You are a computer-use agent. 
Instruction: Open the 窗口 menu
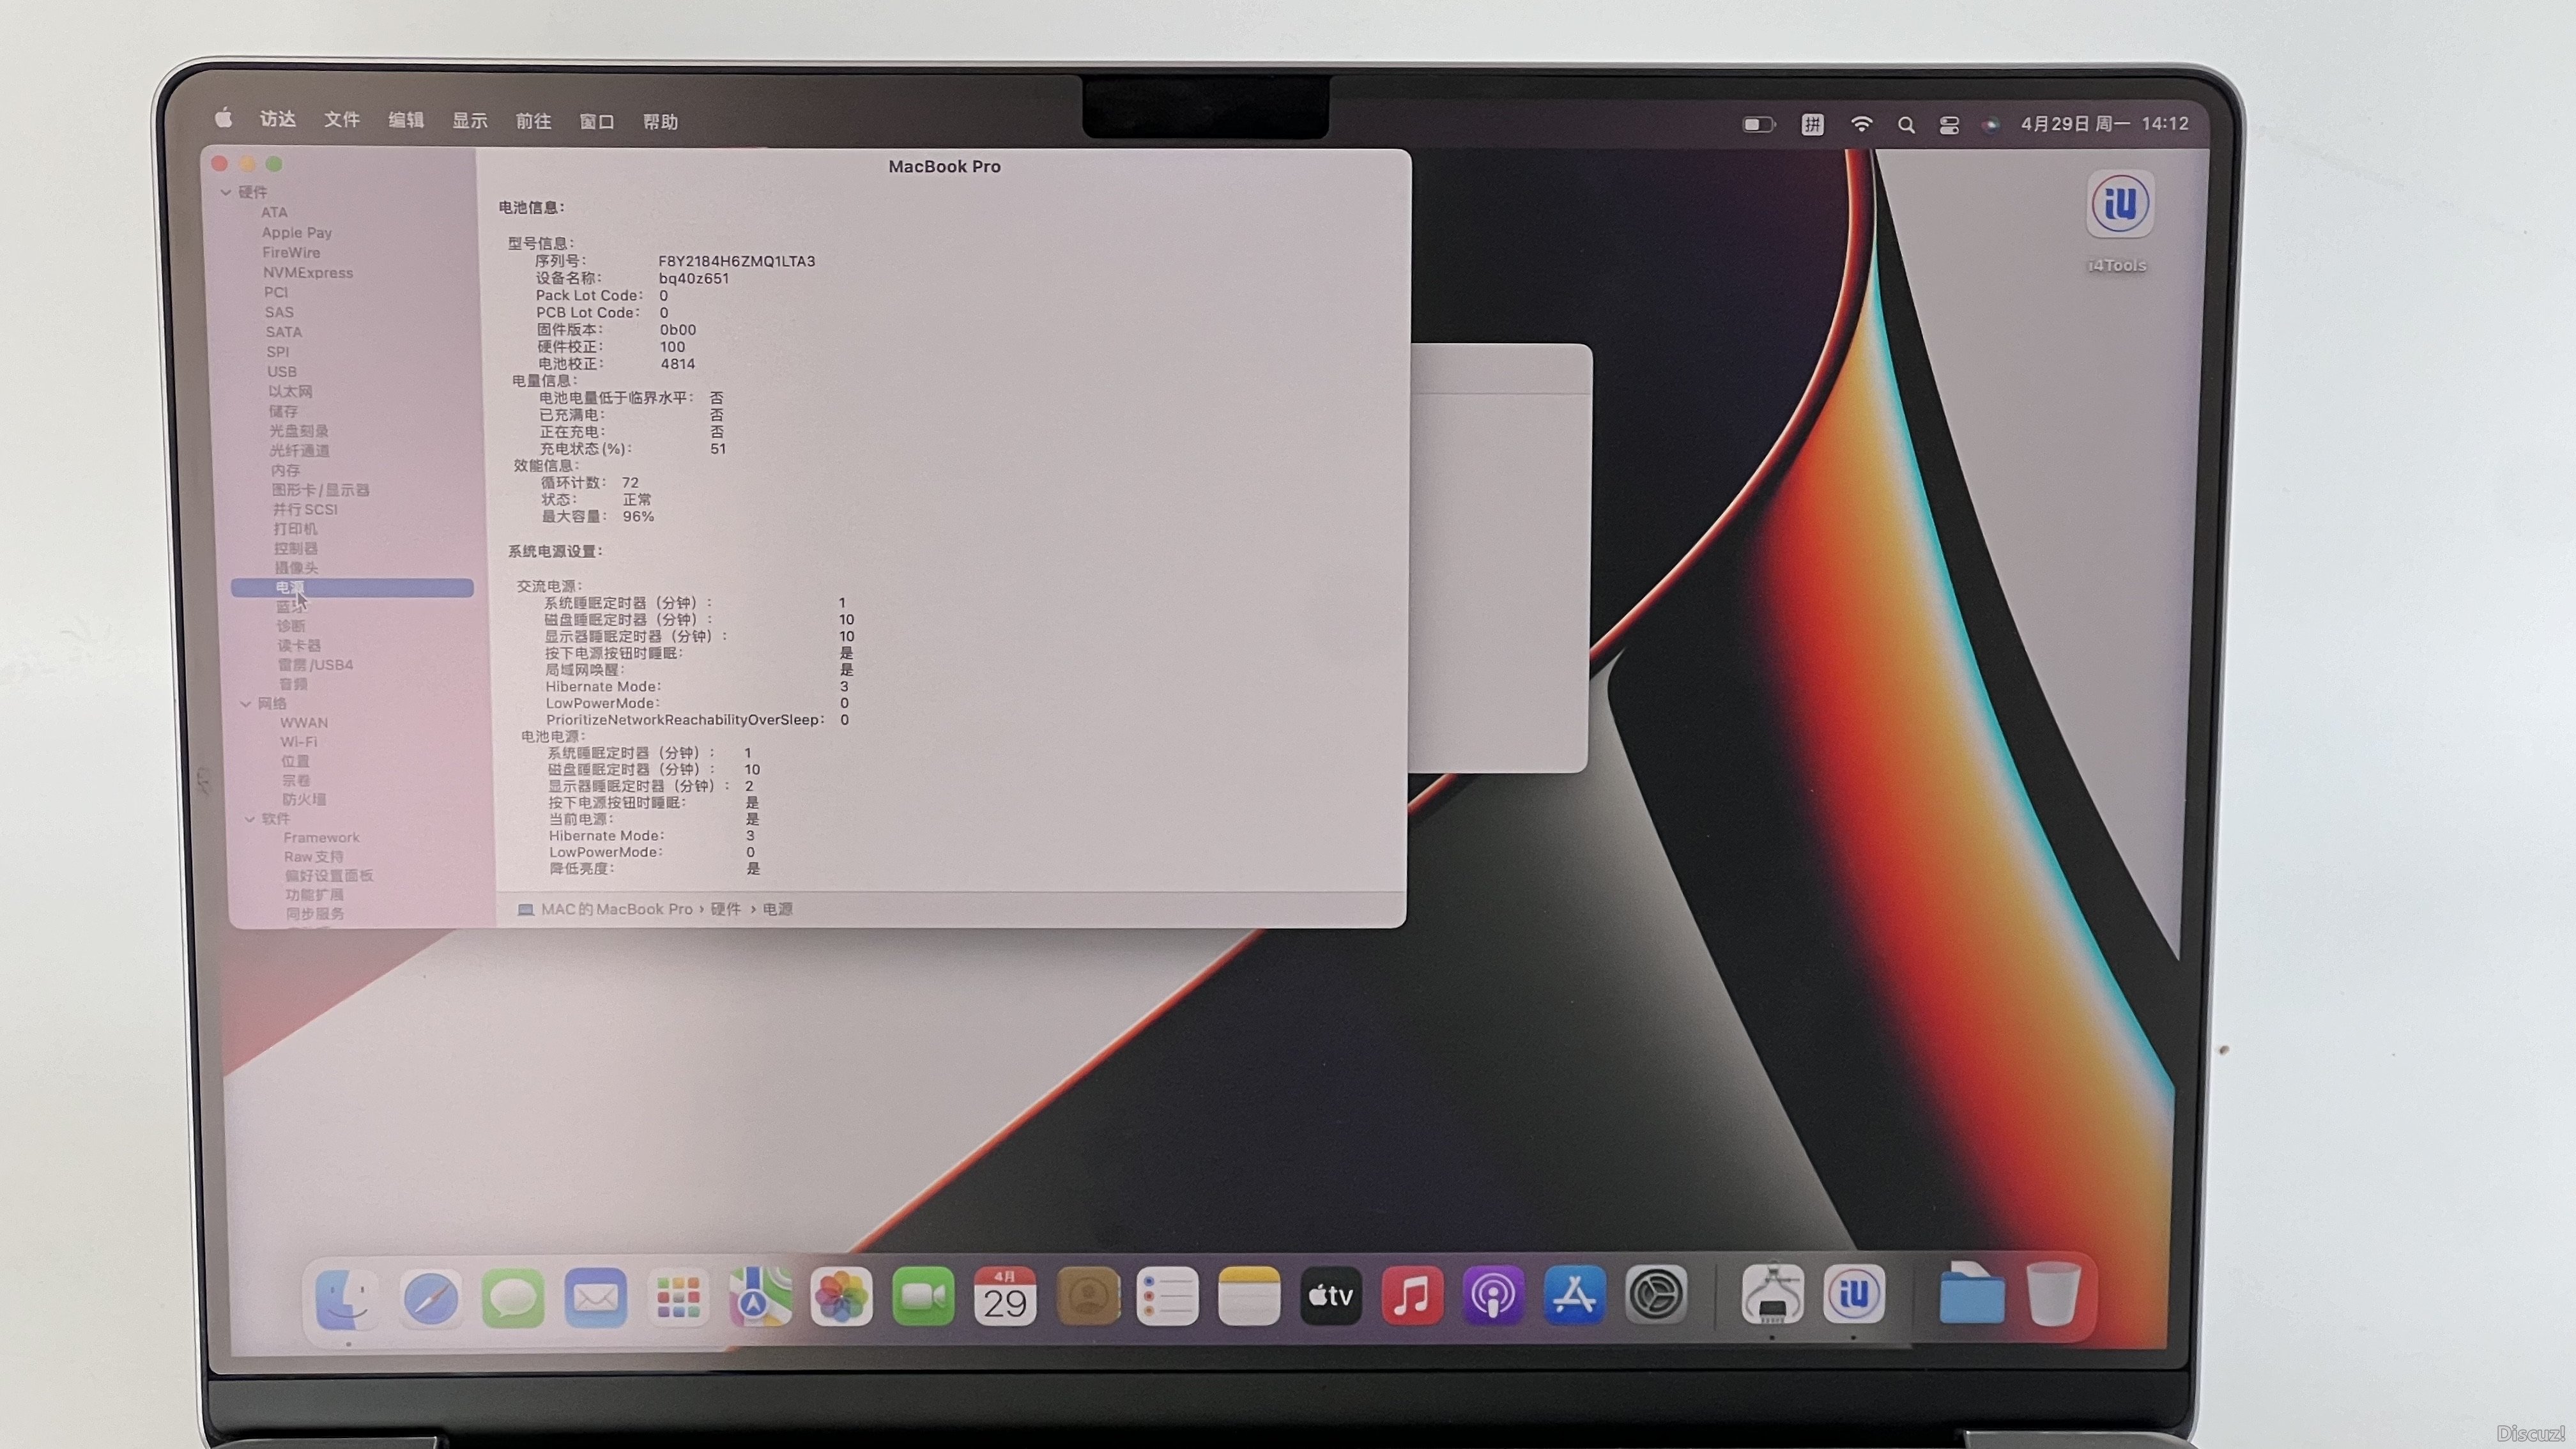point(596,122)
